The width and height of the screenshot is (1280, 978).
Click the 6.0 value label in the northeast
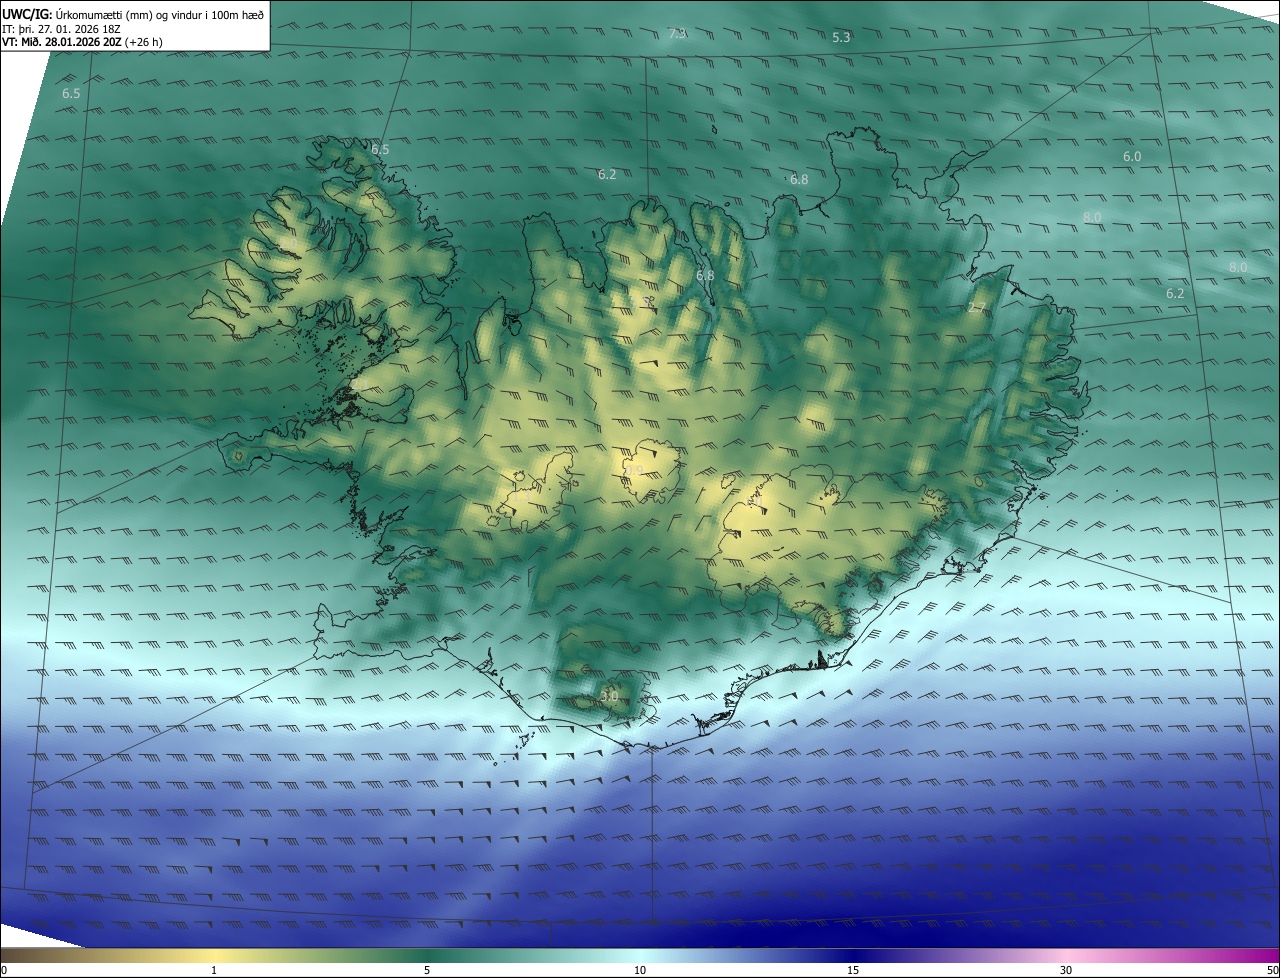(1132, 157)
